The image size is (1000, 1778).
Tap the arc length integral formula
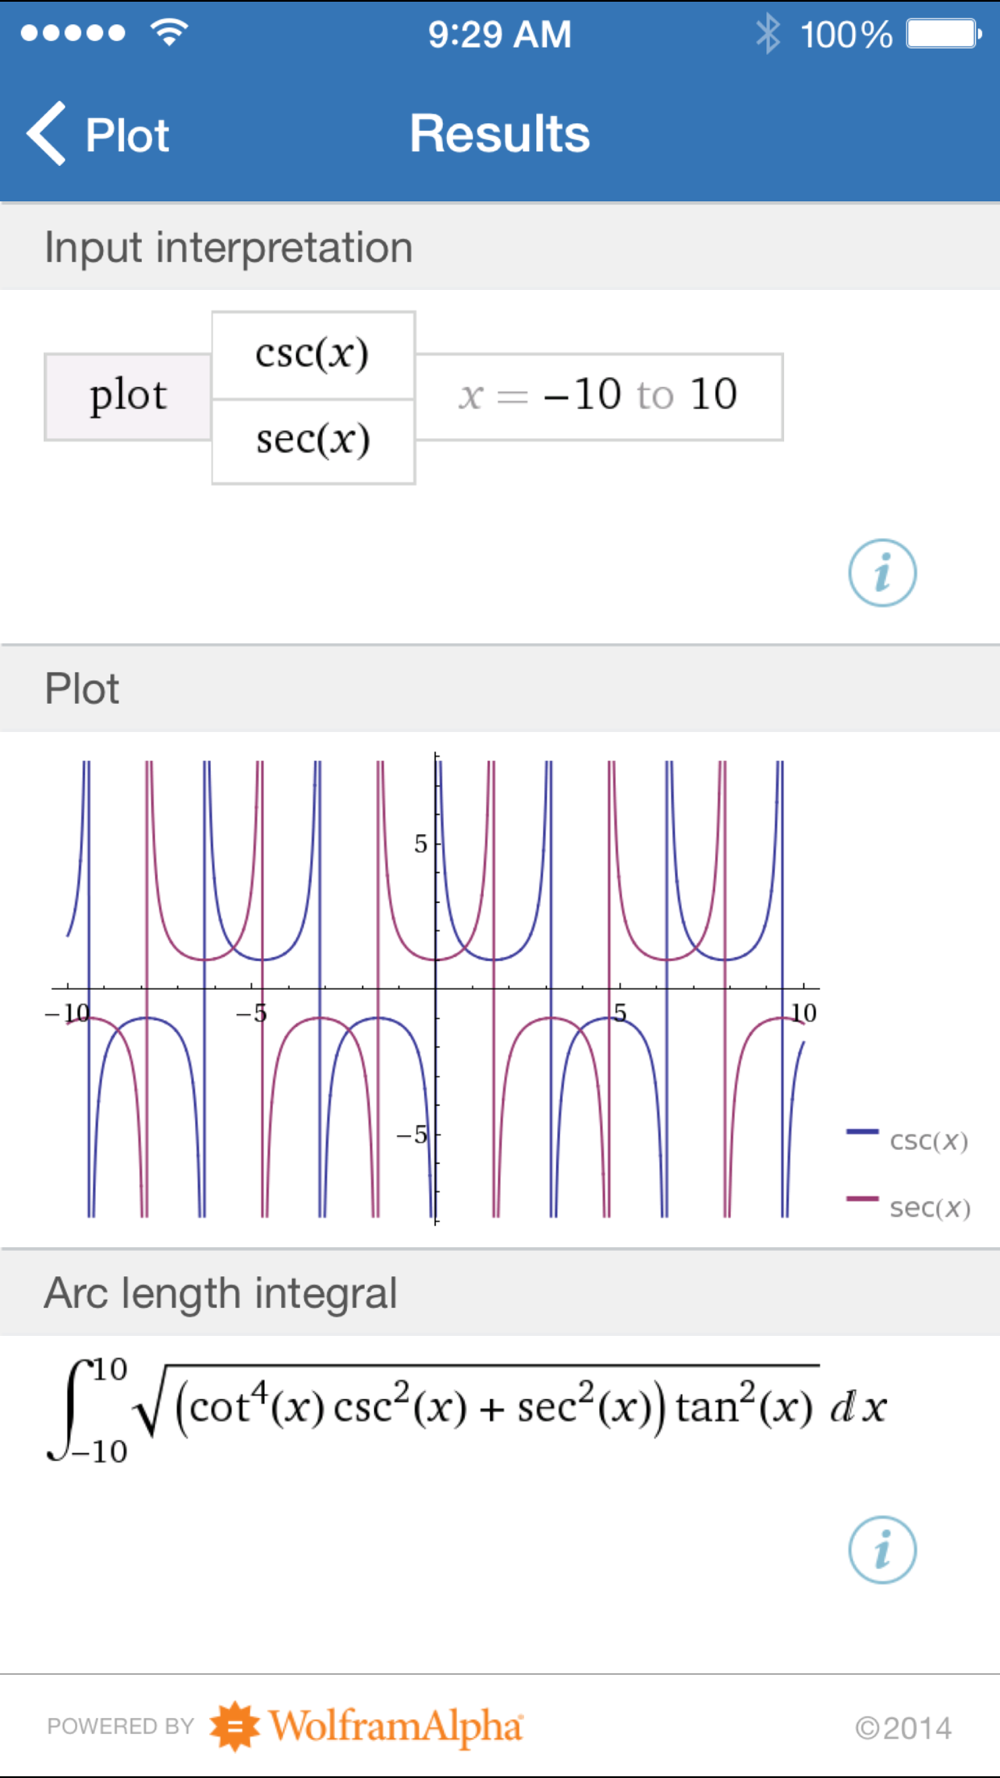pyautogui.click(x=467, y=1408)
